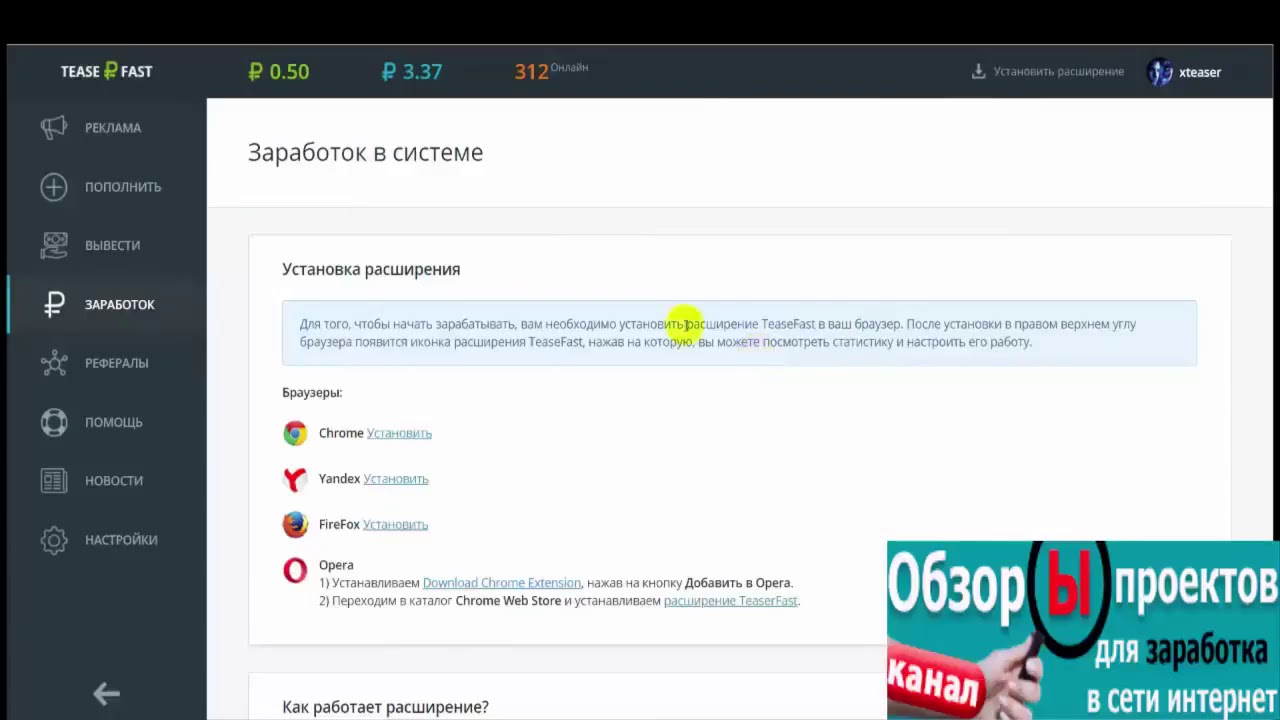Click the TeaseFast logo

pos(106,71)
